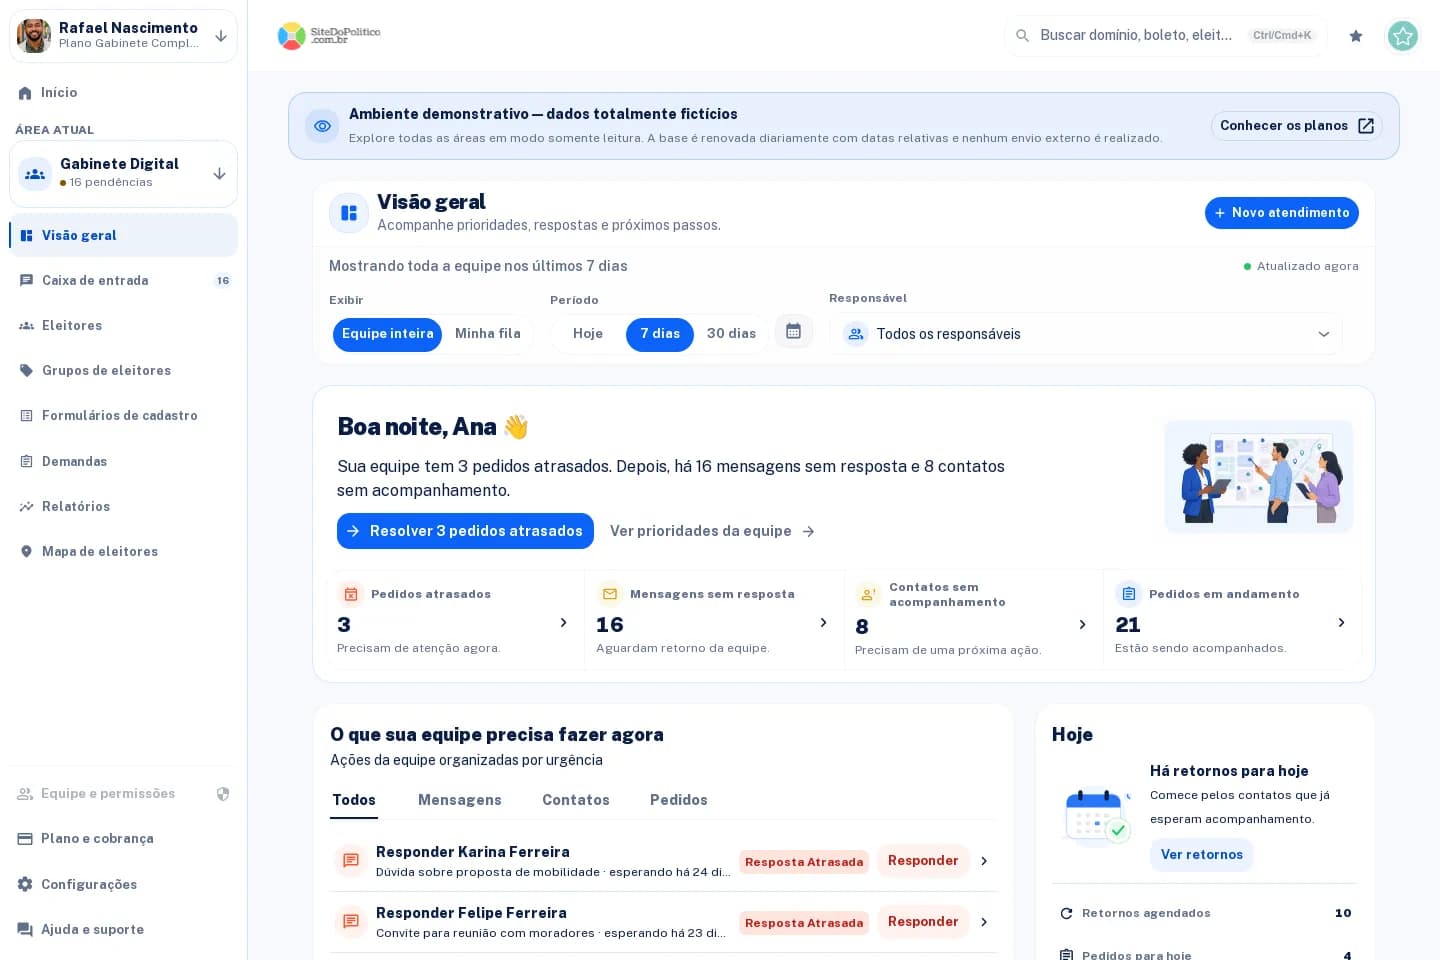Follow Ver prioridades da equipe link
This screenshot has width=1440, height=960.
pos(712,531)
